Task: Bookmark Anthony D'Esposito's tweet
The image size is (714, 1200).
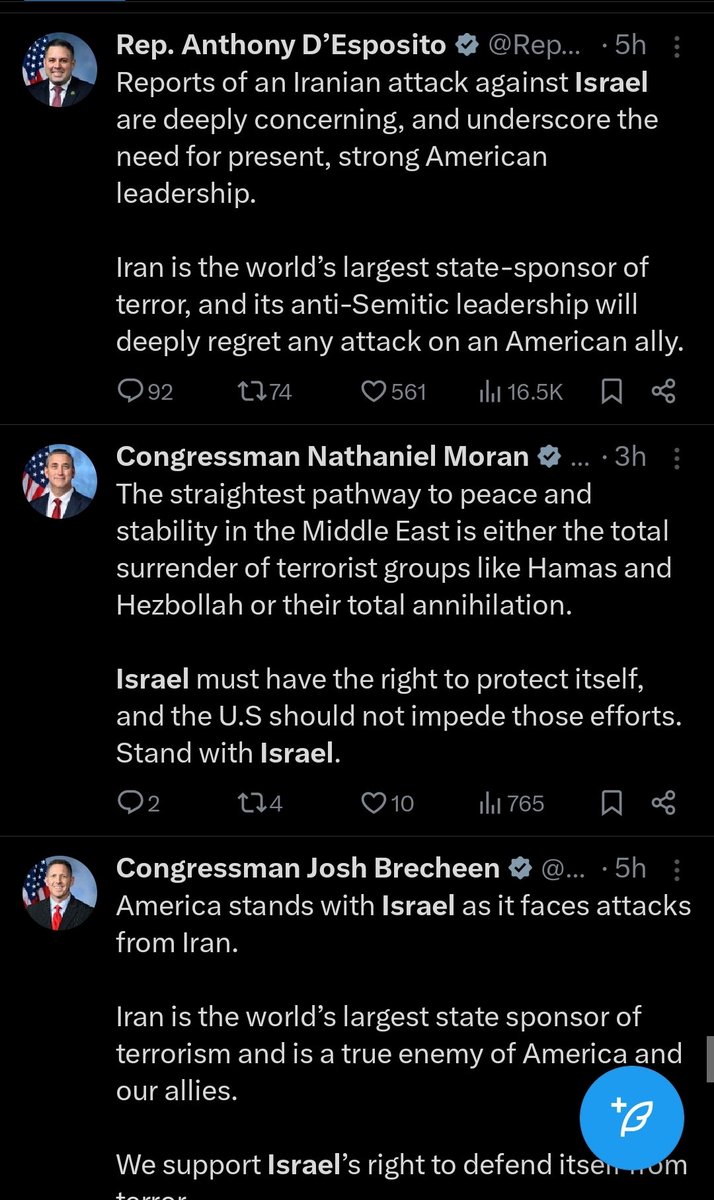Action: point(611,392)
